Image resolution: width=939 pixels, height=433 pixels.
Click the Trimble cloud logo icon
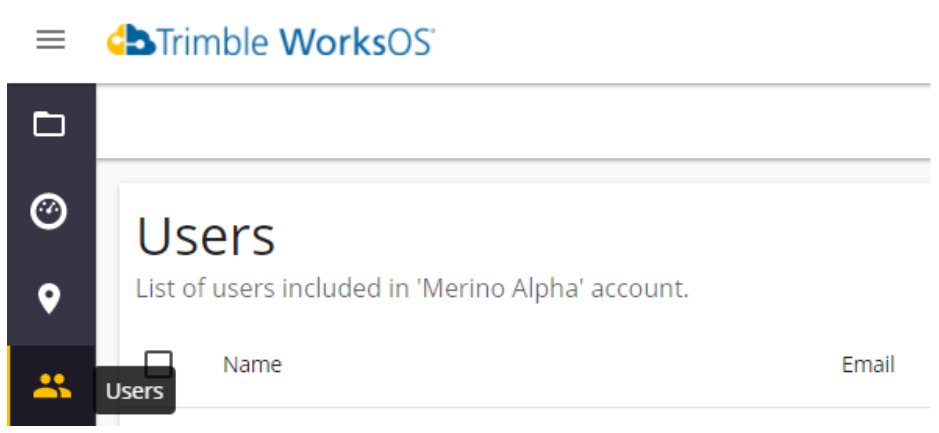(131, 40)
